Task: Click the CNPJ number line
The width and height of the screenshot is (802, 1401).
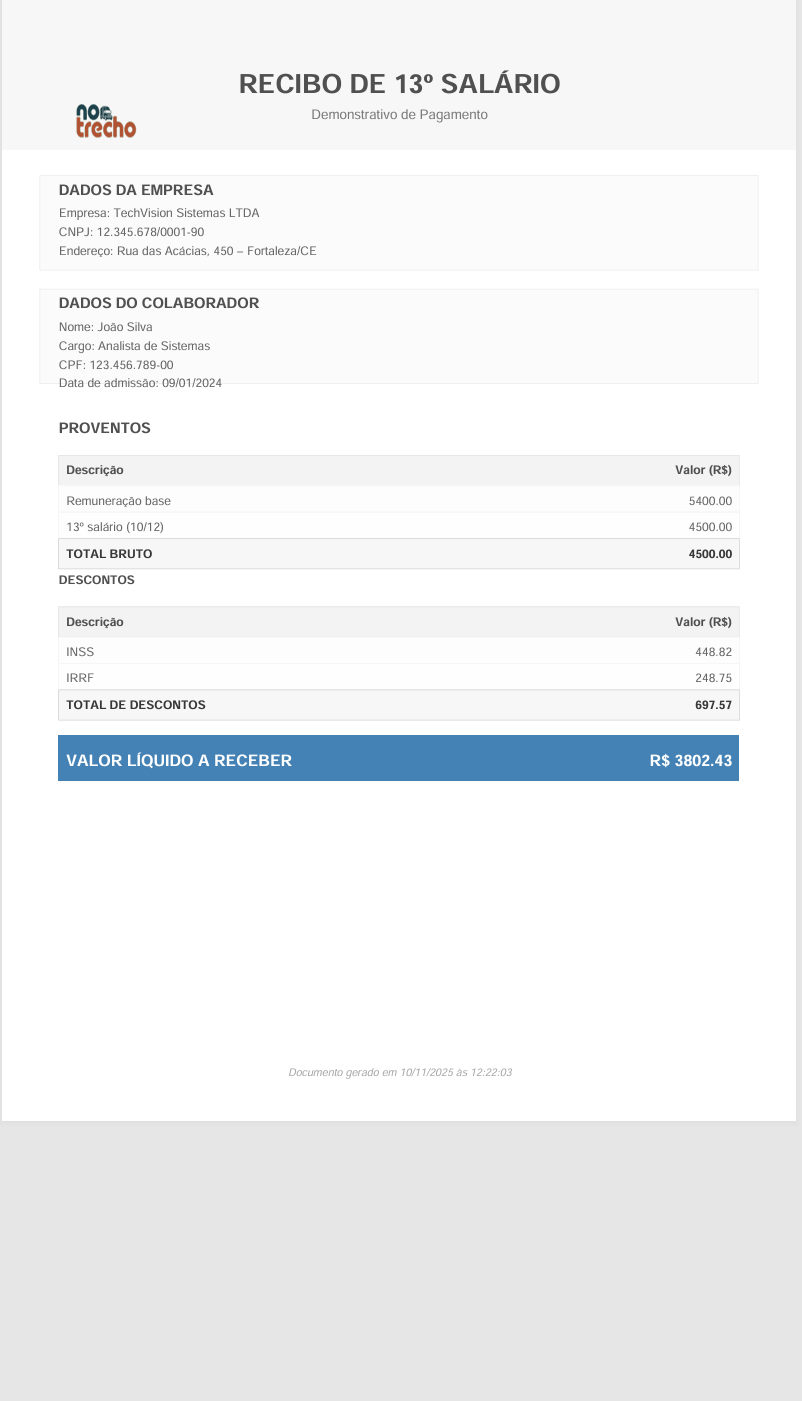Action: (x=131, y=232)
